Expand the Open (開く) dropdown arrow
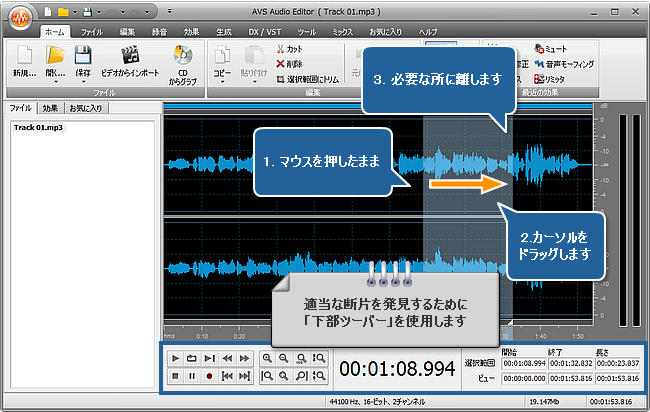The image size is (650, 412). pyautogui.click(x=56, y=82)
